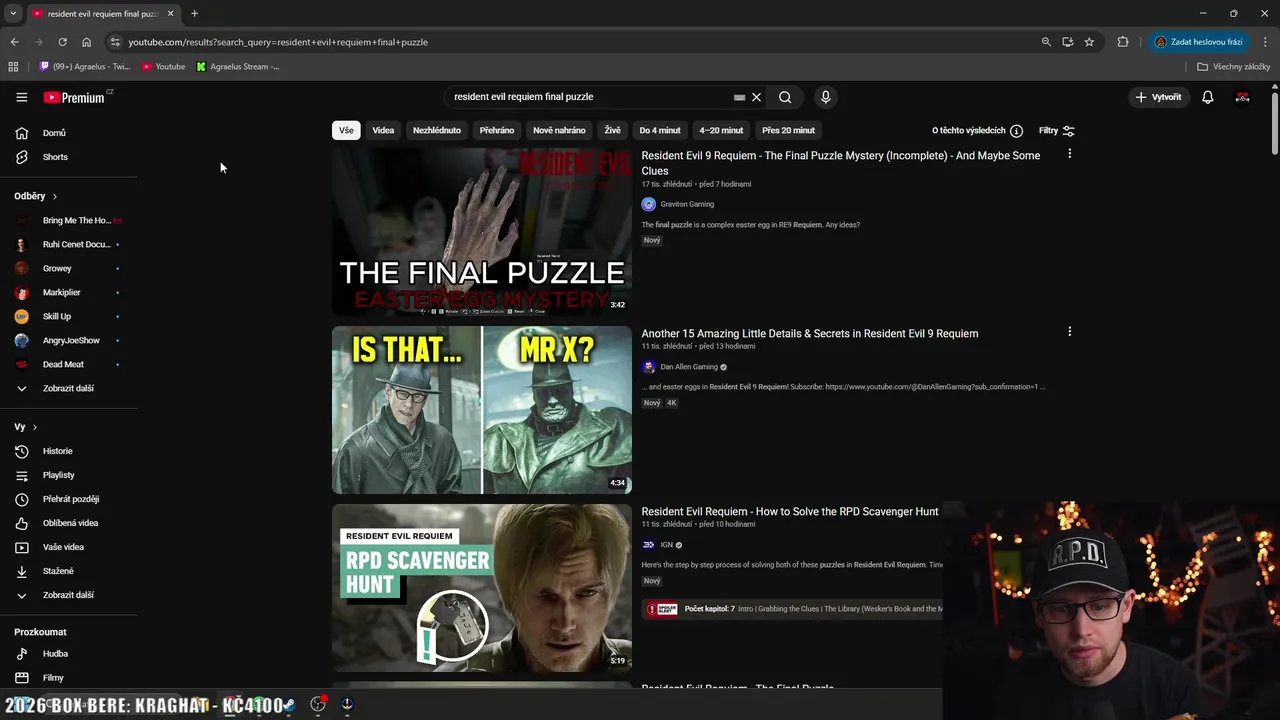1280x720 pixels.
Task: Select the Živě filter chip
Action: click(x=612, y=131)
